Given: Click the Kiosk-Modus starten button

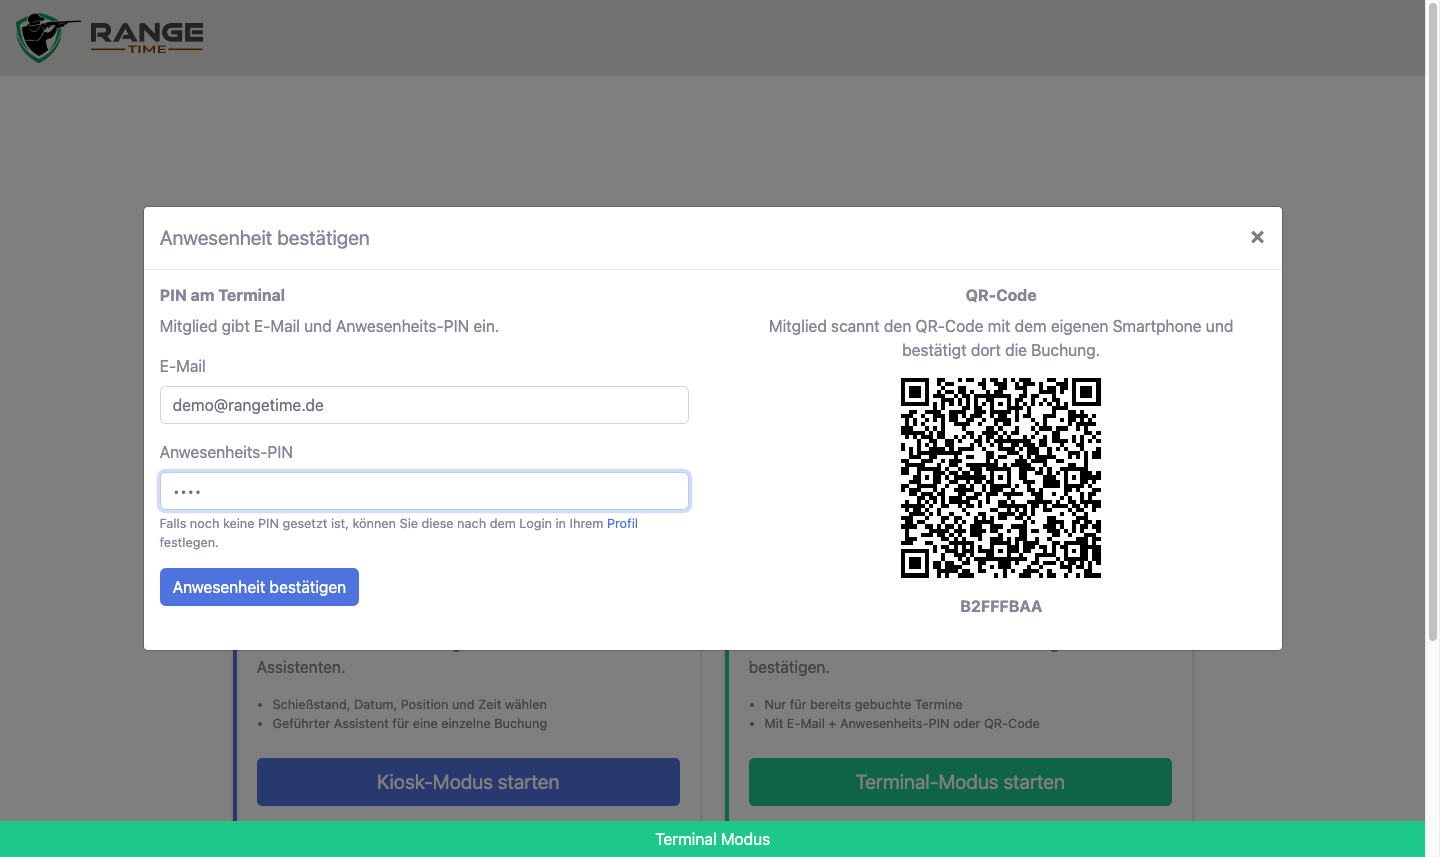Looking at the screenshot, I should pyautogui.click(x=468, y=782).
